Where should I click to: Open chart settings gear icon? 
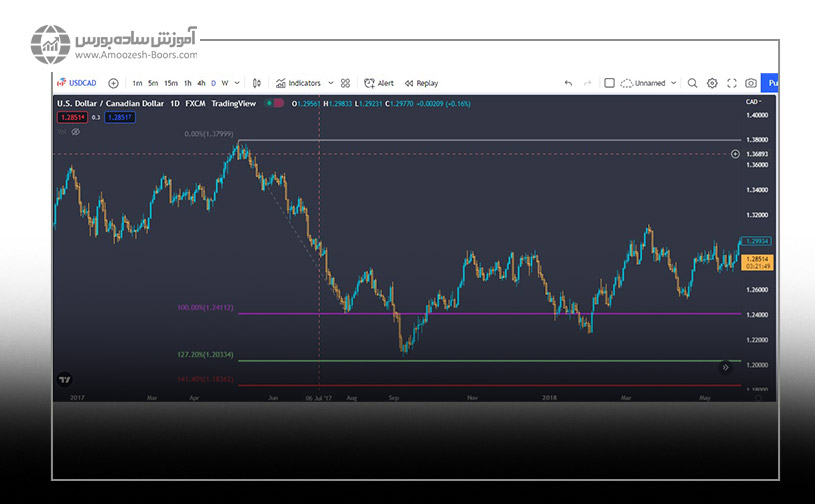tap(712, 84)
